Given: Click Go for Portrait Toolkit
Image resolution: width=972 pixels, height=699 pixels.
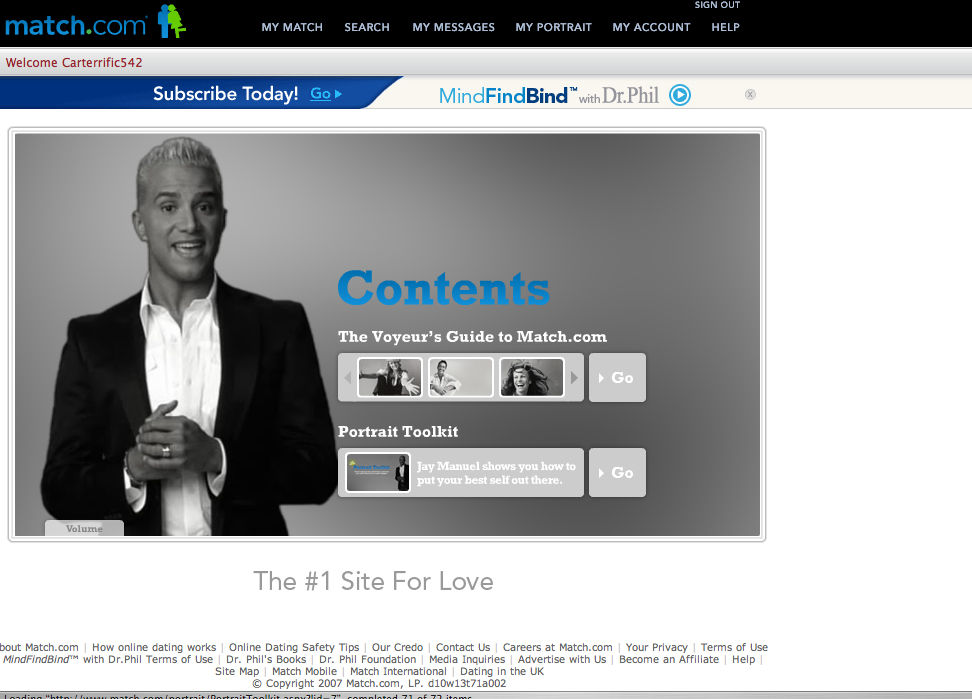Looking at the screenshot, I should coord(617,472).
